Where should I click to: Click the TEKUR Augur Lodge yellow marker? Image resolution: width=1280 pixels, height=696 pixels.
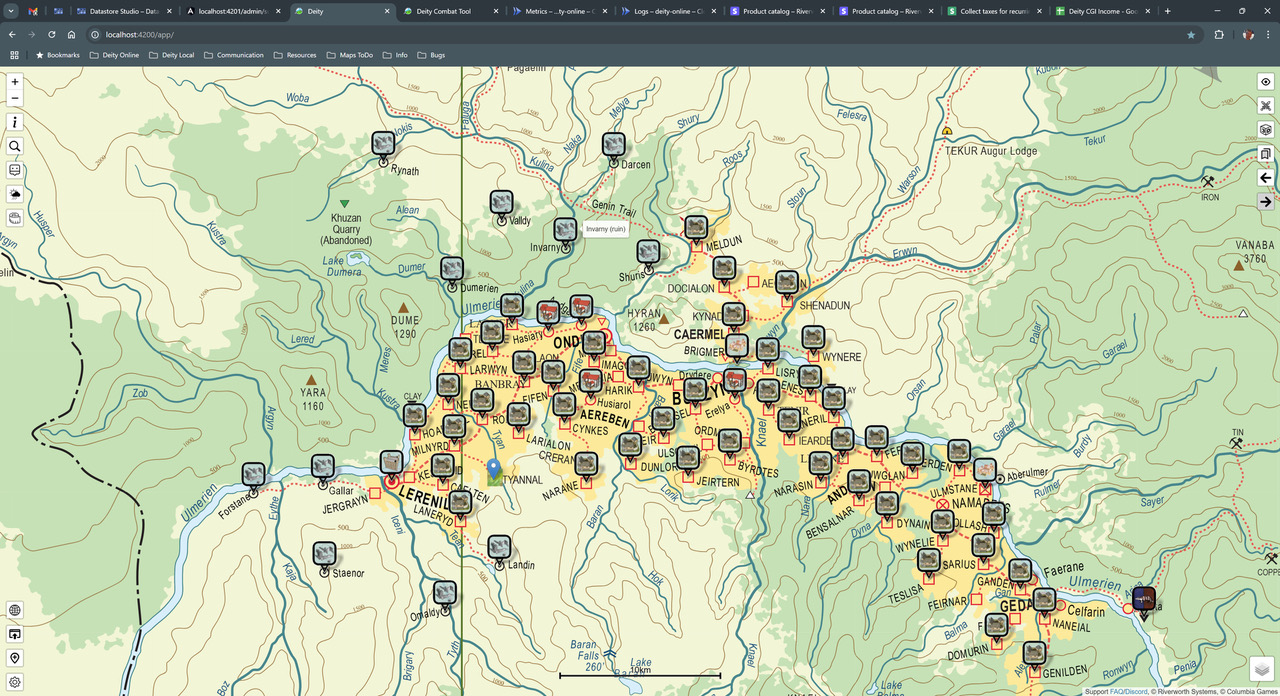point(946,131)
